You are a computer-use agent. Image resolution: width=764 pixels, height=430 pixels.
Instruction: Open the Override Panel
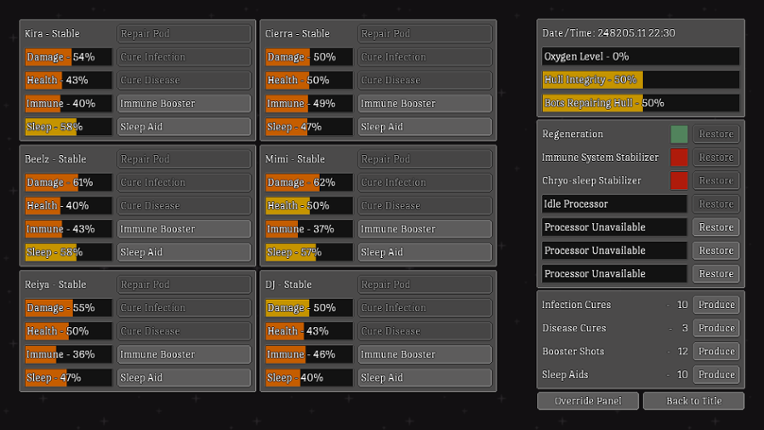pos(588,401)
